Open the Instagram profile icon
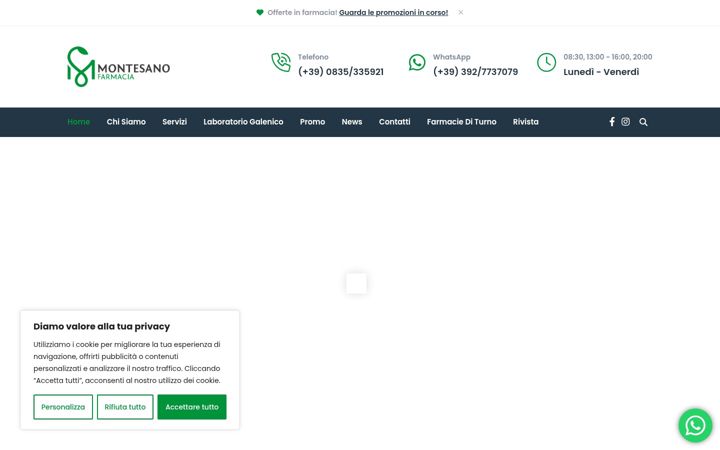The image size is (720, 450). tap(625, 122)
